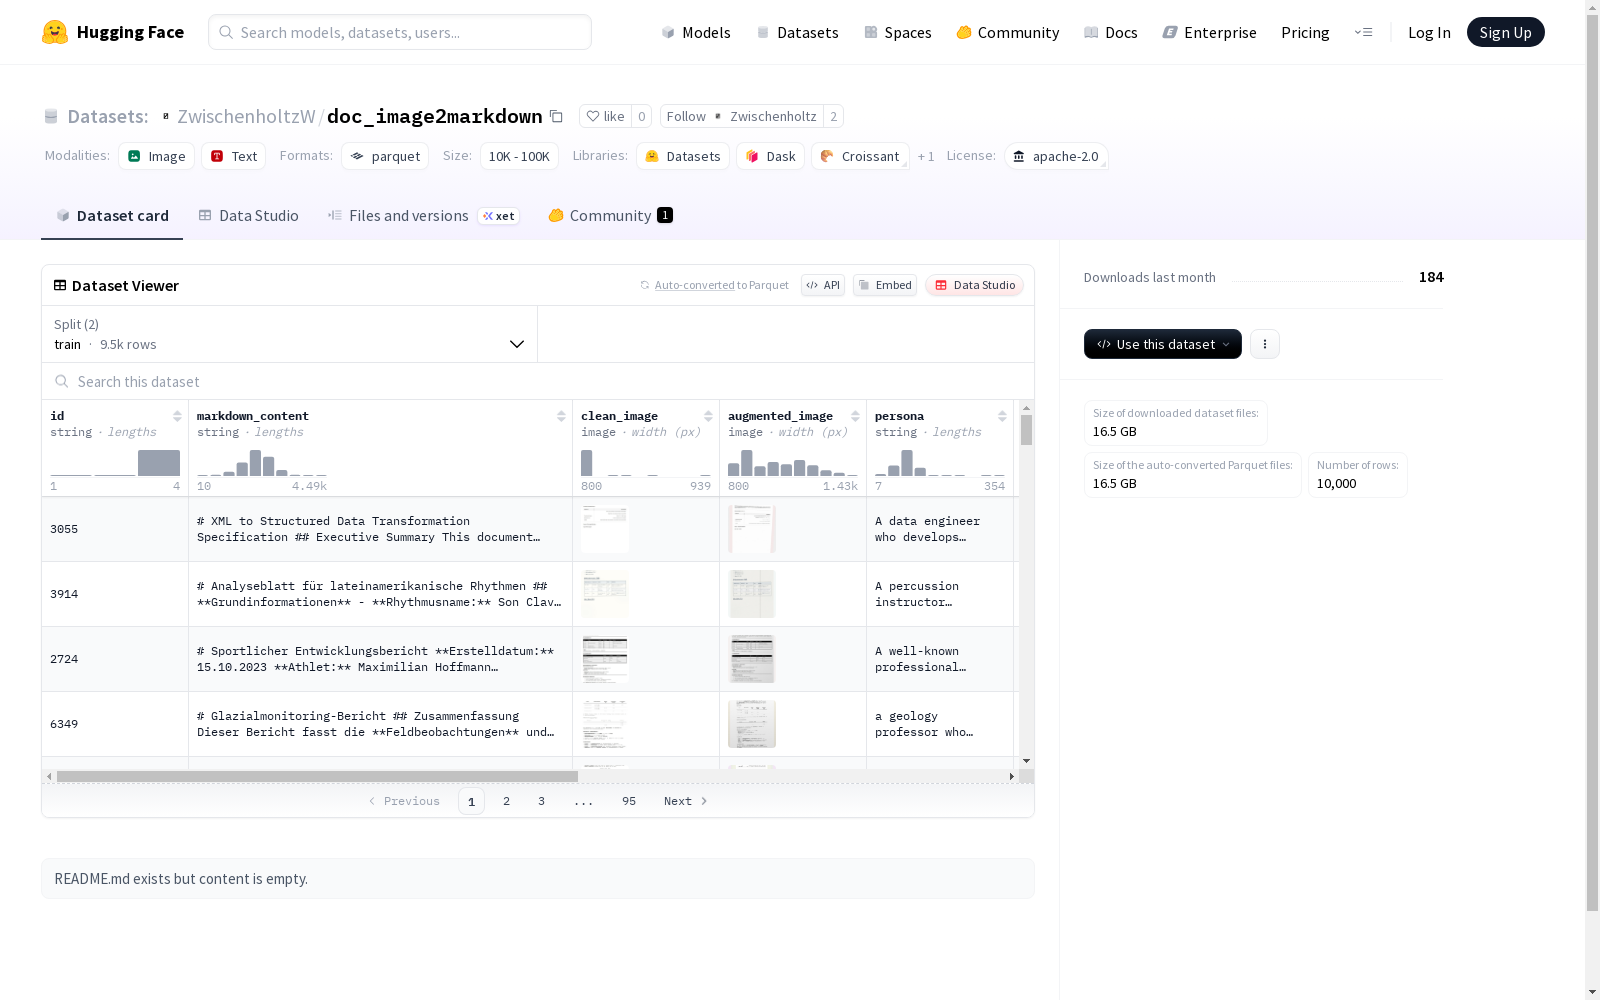Copy dataset name with copy icon
Viewport: 1600px width, 1000px height.
point(557,116)
